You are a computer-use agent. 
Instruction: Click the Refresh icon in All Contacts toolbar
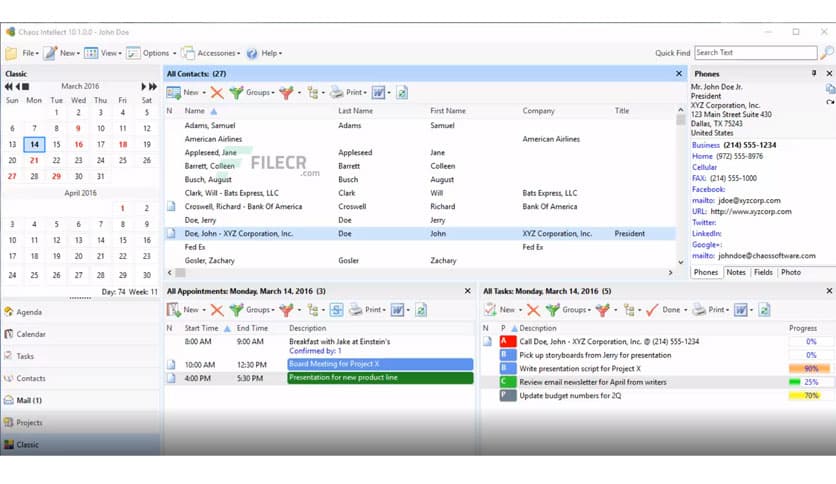point(402,92)
